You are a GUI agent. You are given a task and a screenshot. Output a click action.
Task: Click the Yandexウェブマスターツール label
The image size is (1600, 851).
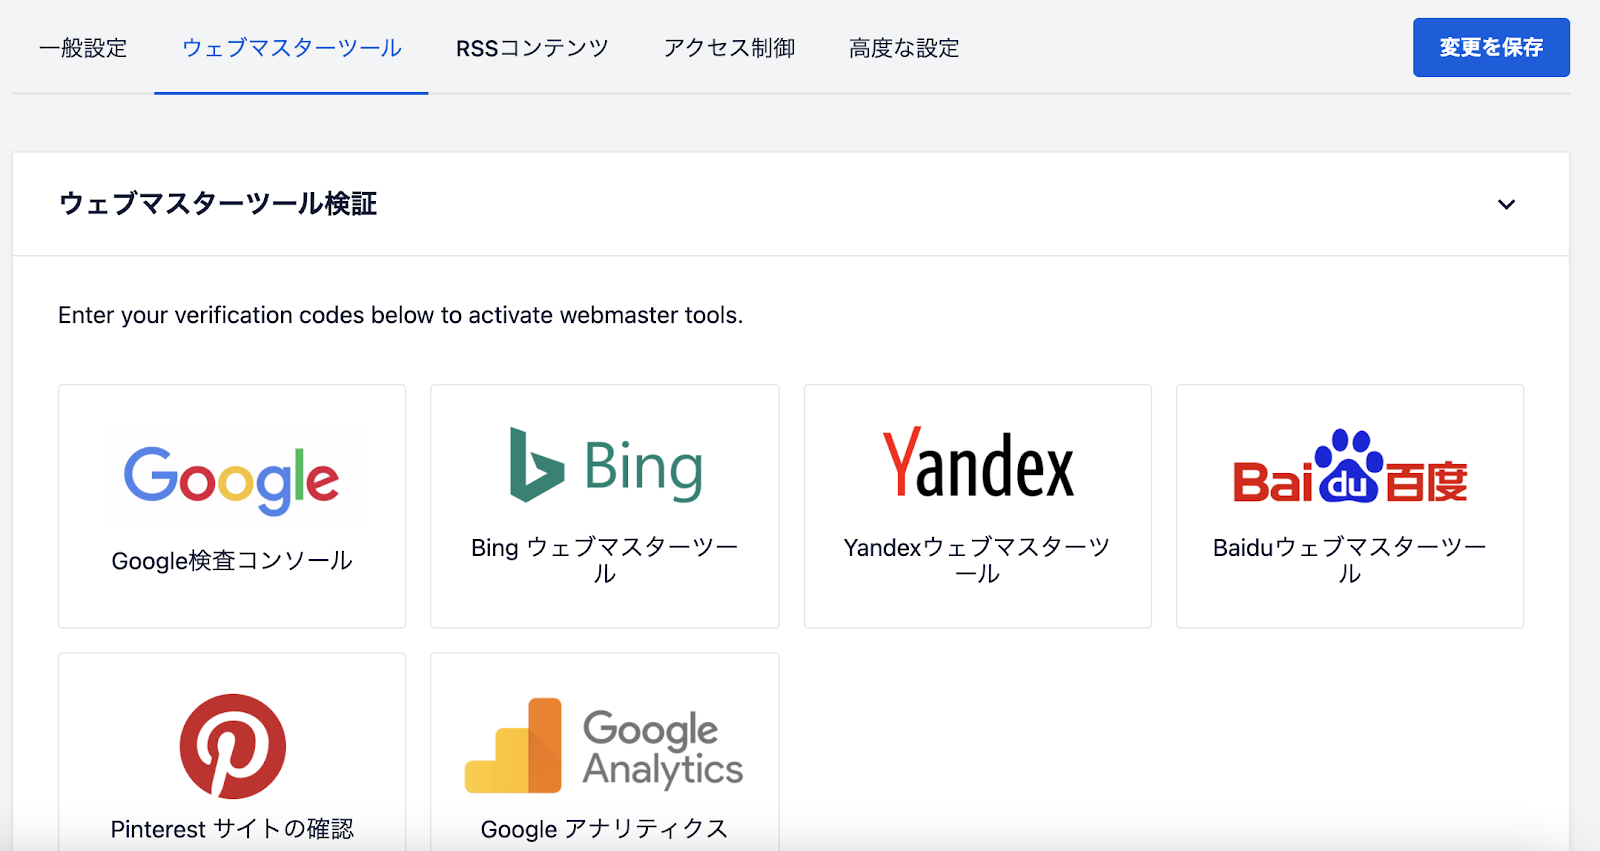[x=977, y=560]
